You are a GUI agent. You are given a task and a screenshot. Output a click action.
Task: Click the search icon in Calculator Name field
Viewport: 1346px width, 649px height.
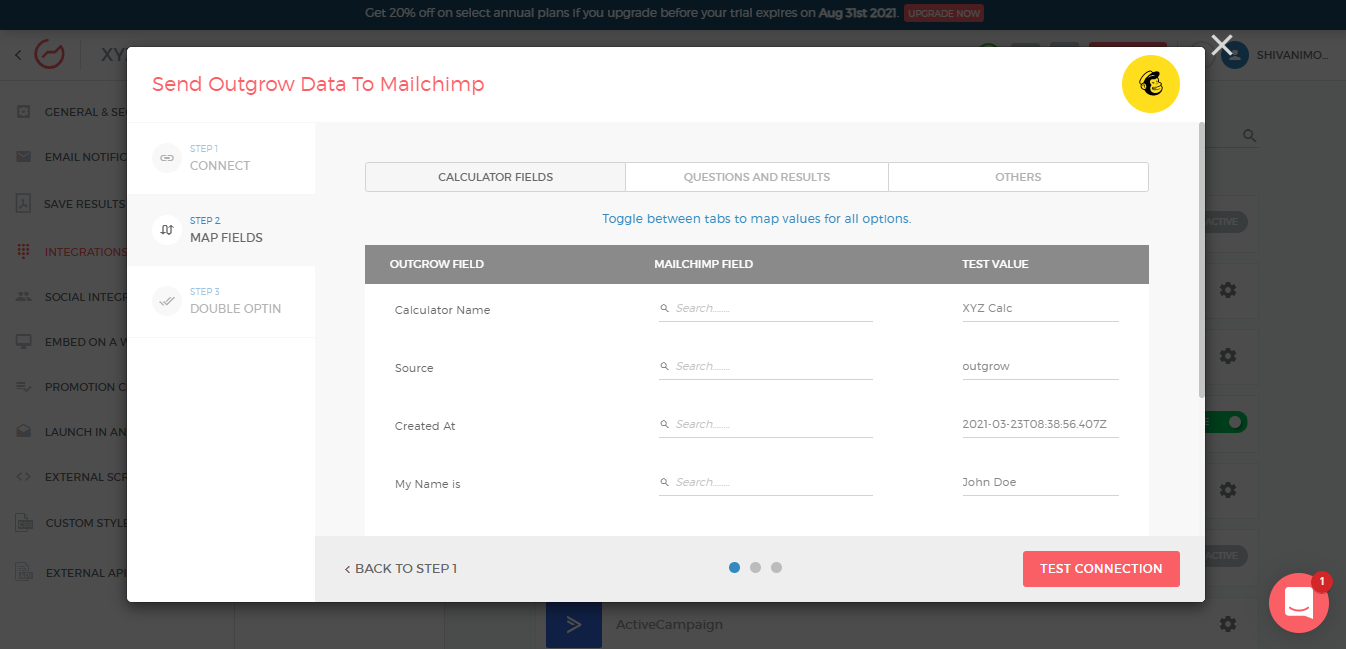[x=664, y=308]
